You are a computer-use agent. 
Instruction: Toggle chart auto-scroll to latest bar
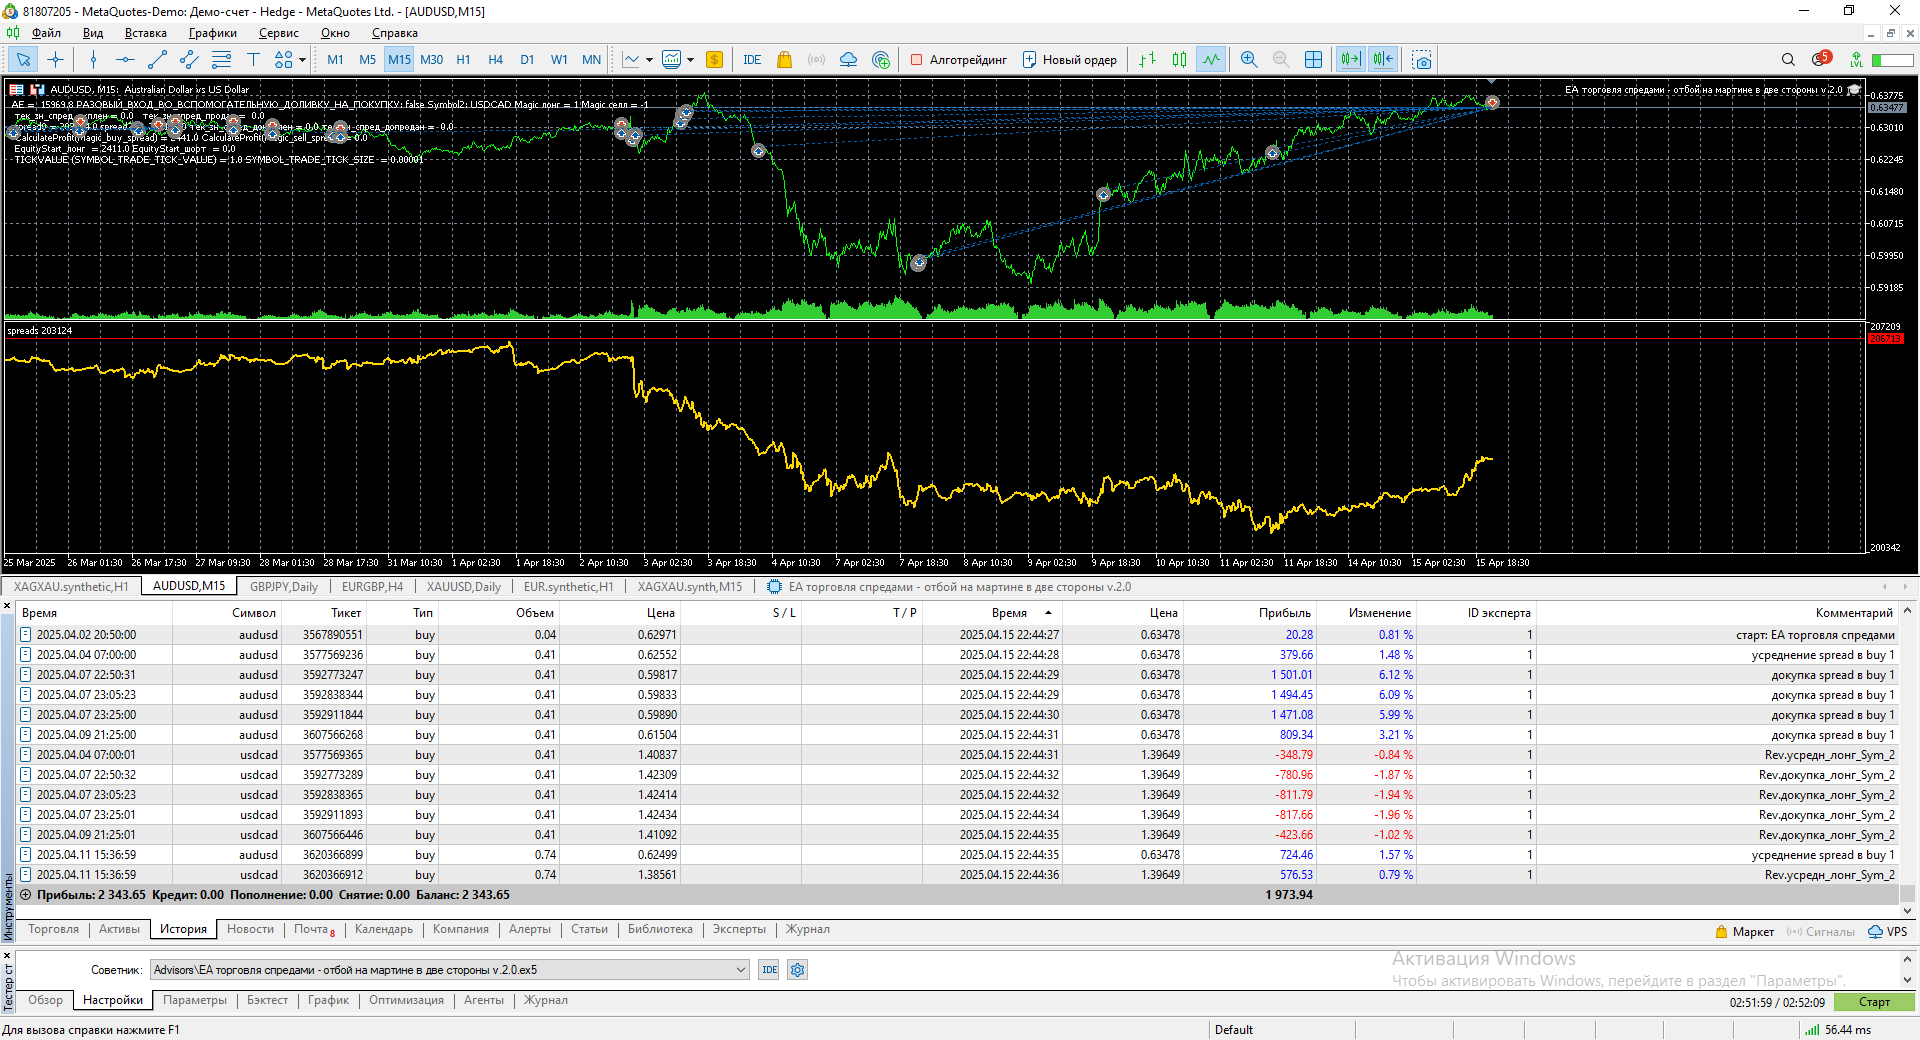coord(1350,60)
